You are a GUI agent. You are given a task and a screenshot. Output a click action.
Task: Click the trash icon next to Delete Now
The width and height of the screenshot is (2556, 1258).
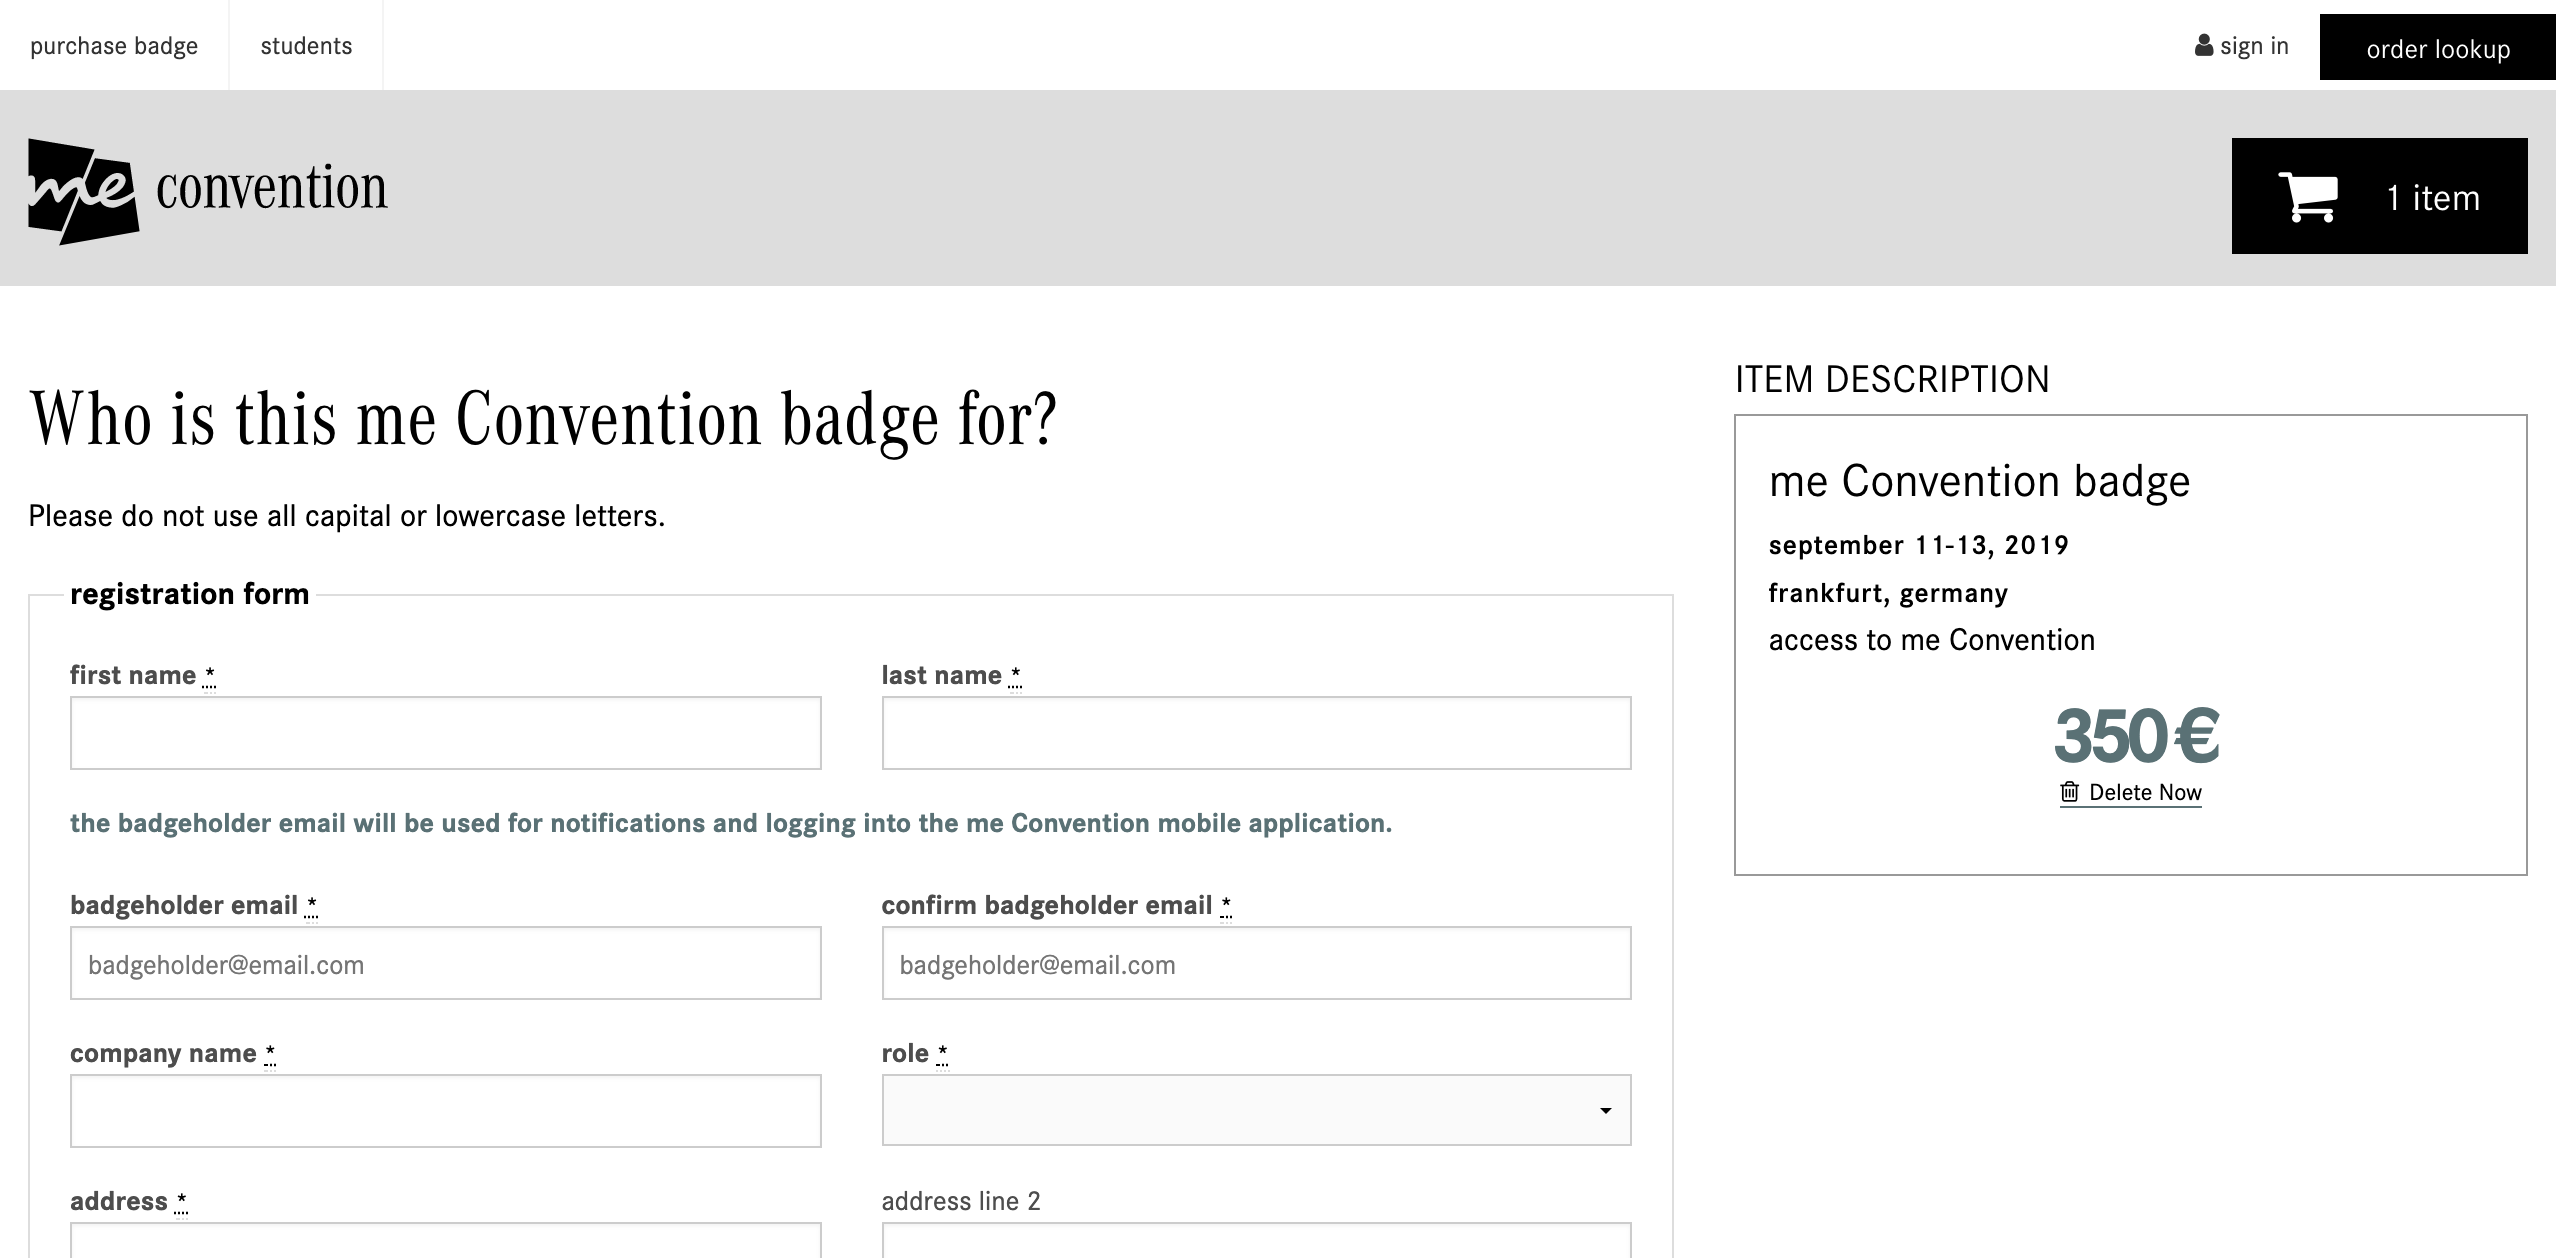coord(2070,792)
